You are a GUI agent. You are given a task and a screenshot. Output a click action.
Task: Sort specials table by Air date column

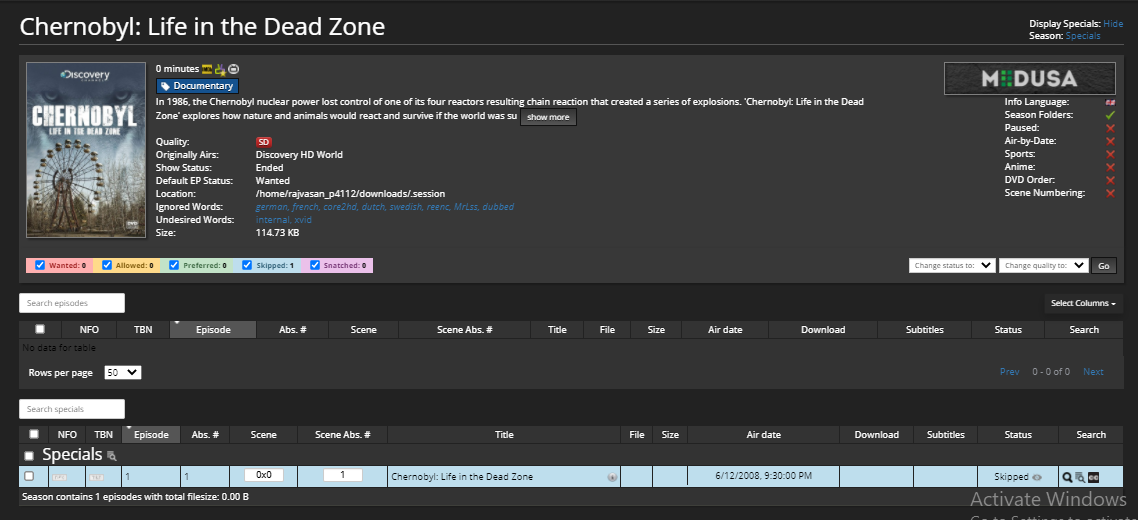coord(763,435)
